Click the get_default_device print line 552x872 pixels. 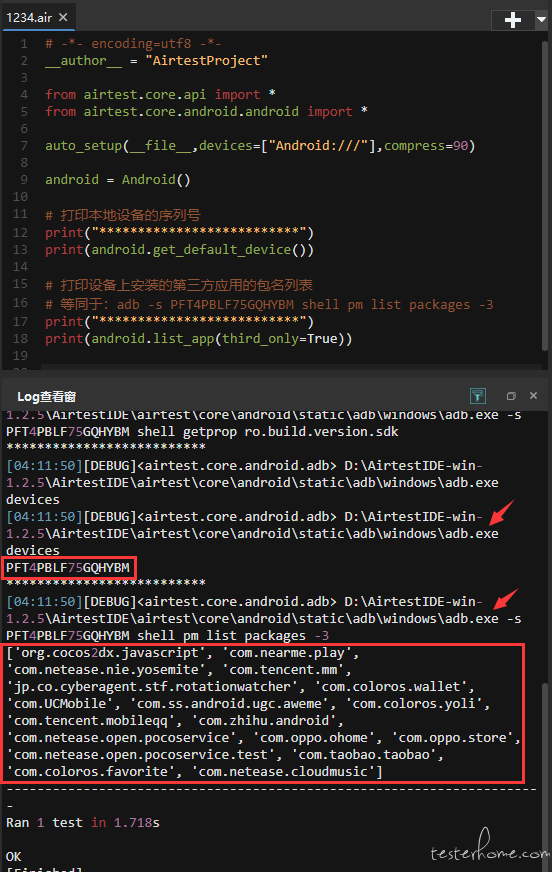tap(180, 250)
